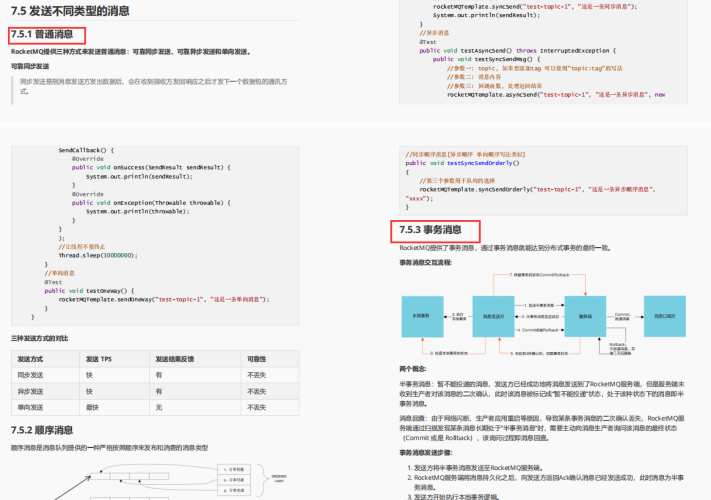Select the "发送结果反馈" column header

(x=175, y=359)
